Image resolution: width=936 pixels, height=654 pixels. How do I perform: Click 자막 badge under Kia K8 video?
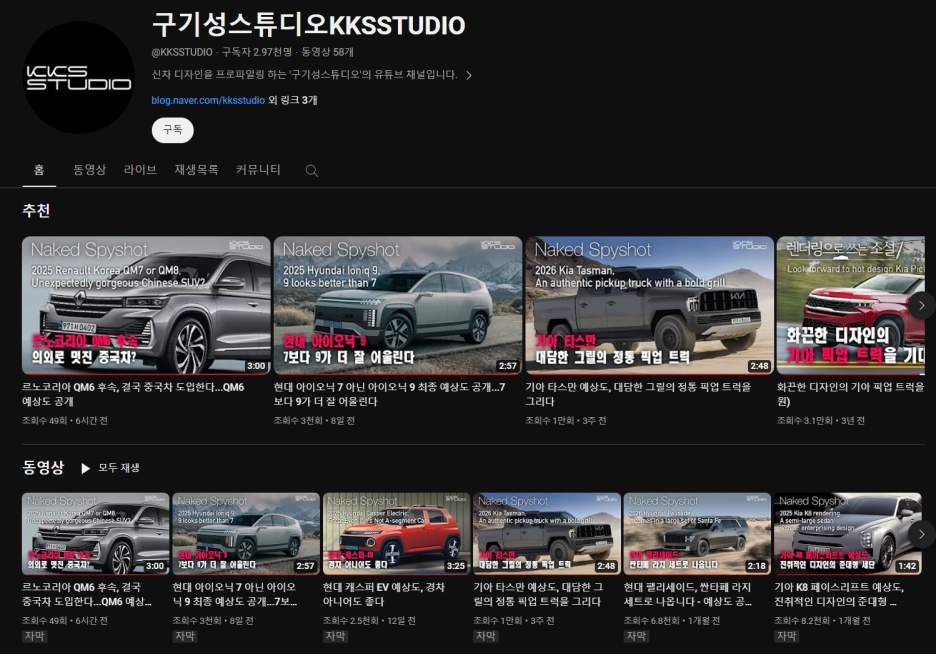(786, 636)
